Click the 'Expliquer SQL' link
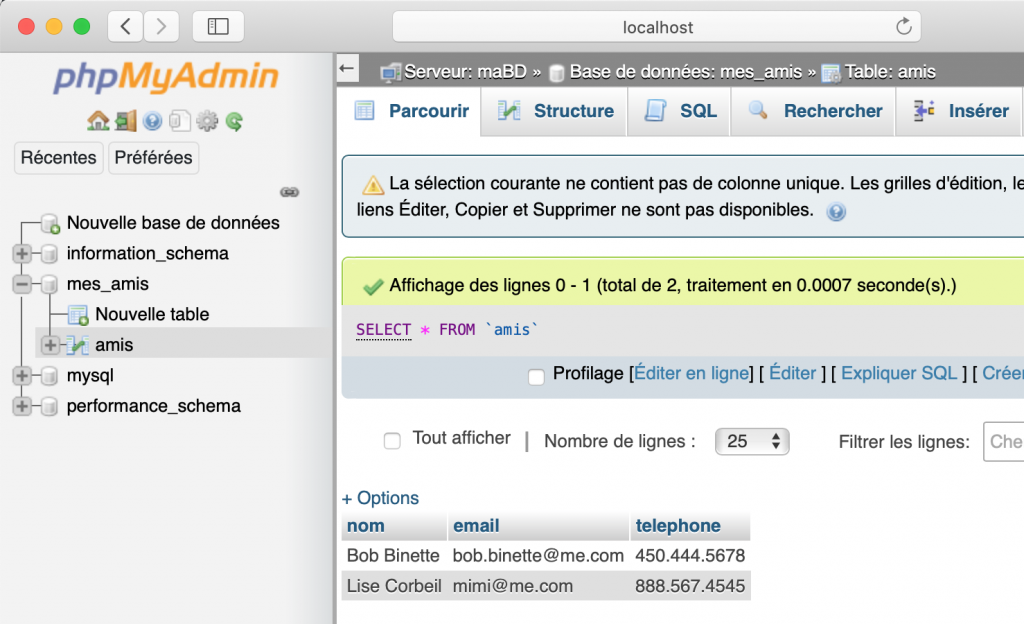This screenshot has width=1024, height=624. click(899, 373)
